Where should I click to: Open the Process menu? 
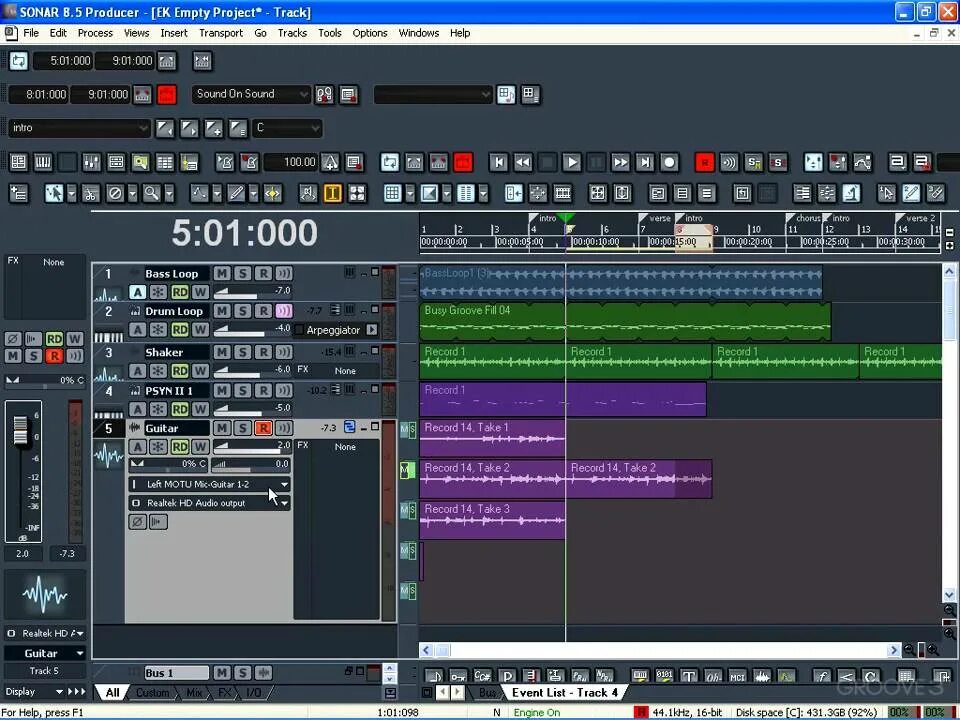point(95,33)
